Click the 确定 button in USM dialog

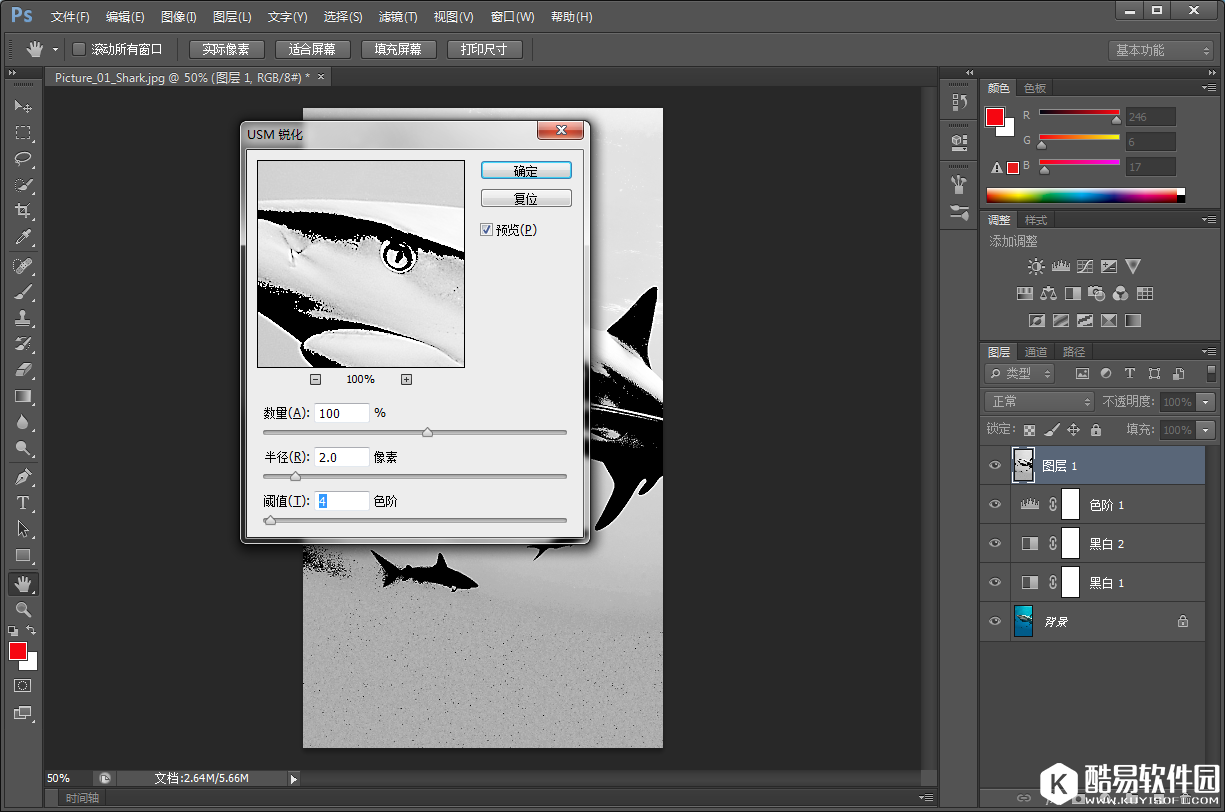click(x=526, y=171)
